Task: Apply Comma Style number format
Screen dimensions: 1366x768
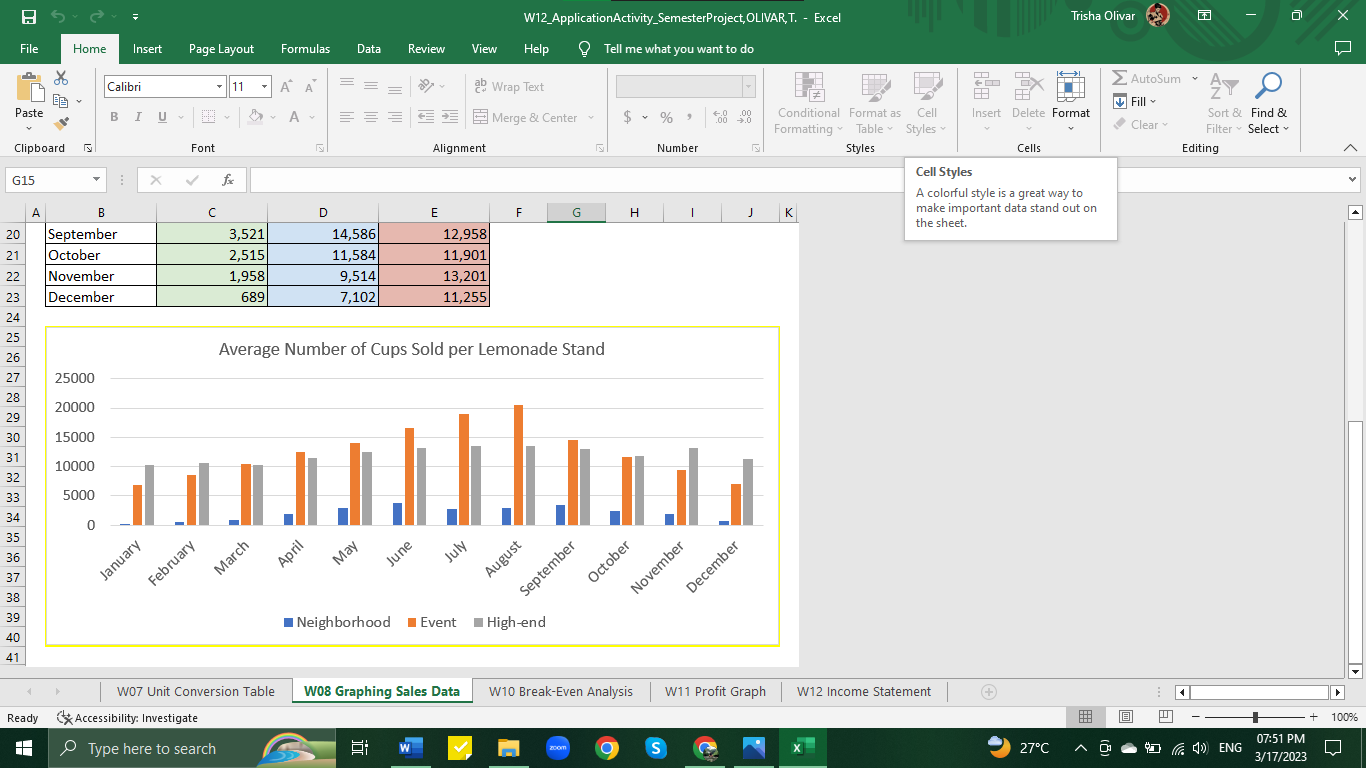Action: tap(692, 117)
